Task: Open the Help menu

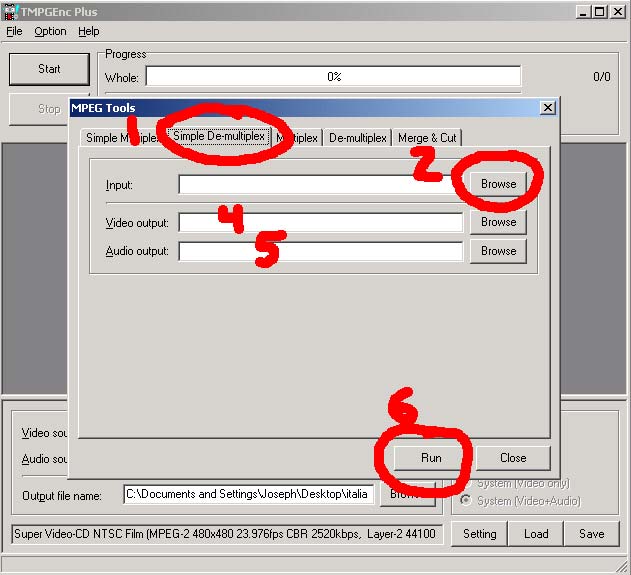Action: pos(89,31)
